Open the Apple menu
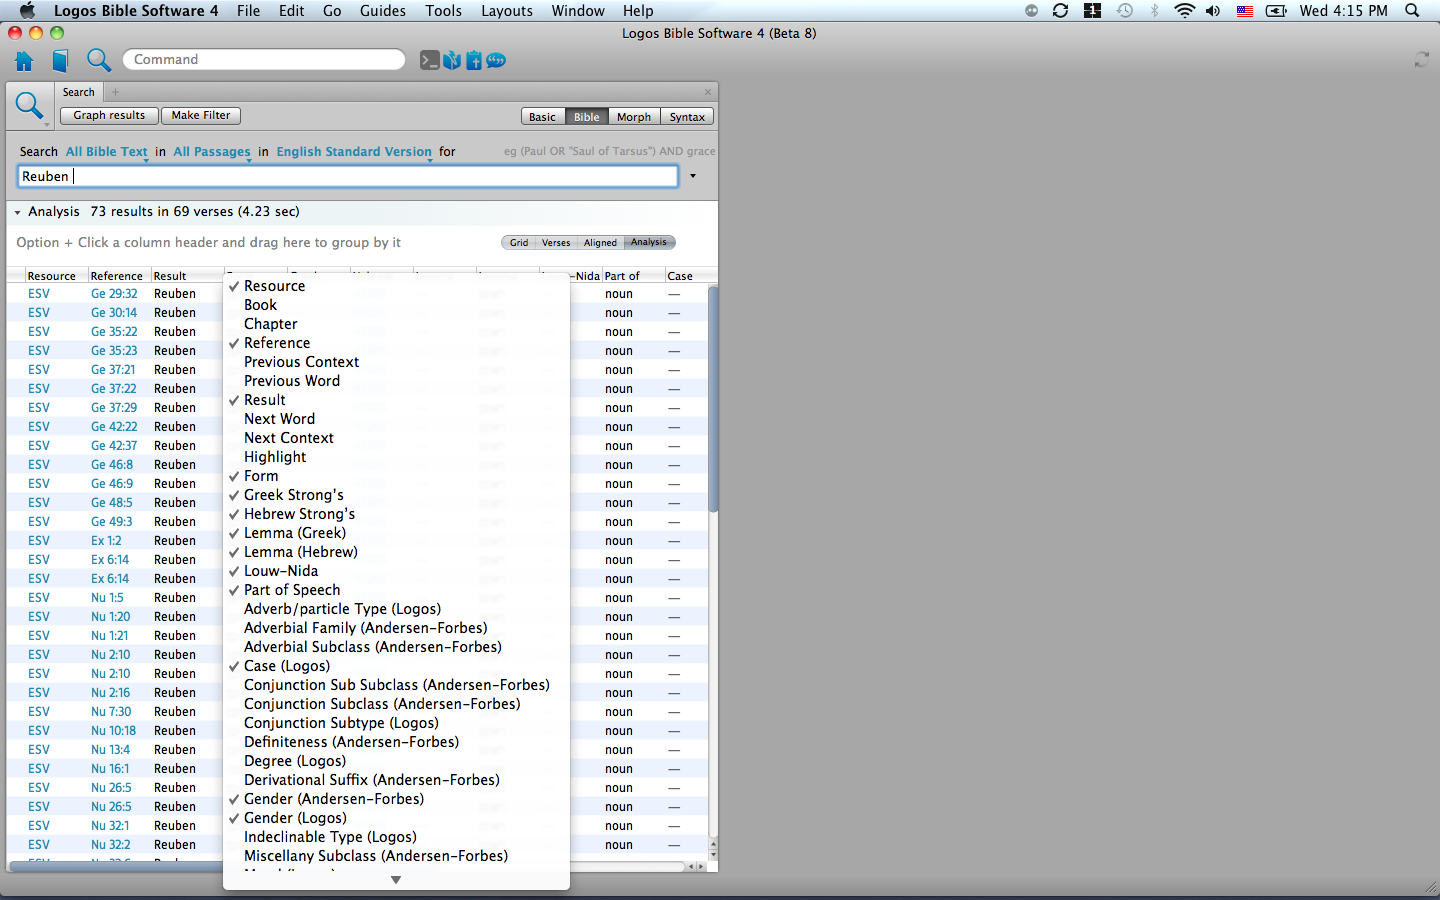 pos(27,10)
